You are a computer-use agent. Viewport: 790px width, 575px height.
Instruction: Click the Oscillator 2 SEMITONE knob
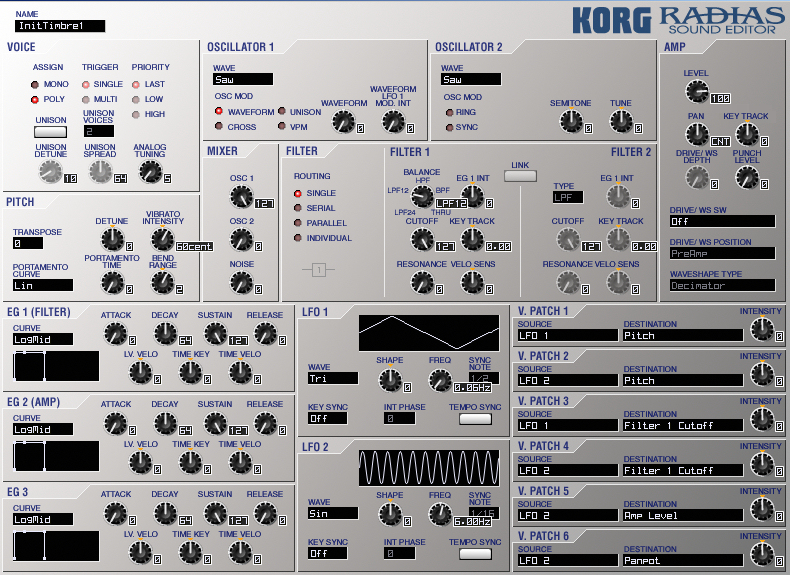pos(571,121)
